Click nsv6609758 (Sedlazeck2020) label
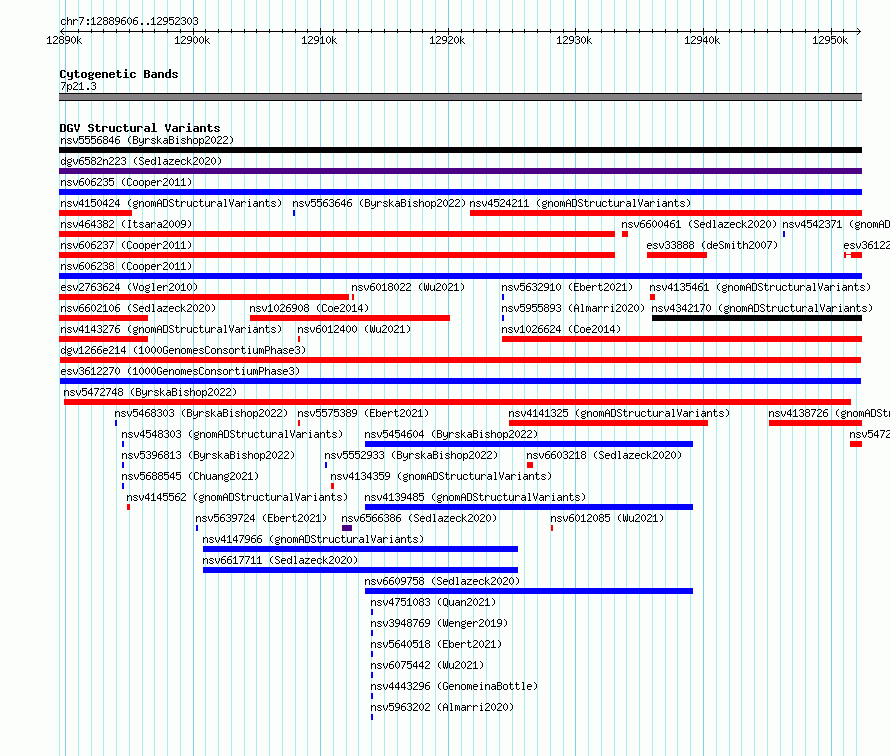The height and width of the screenshot is (756, 890). click(x=442, y=581)
